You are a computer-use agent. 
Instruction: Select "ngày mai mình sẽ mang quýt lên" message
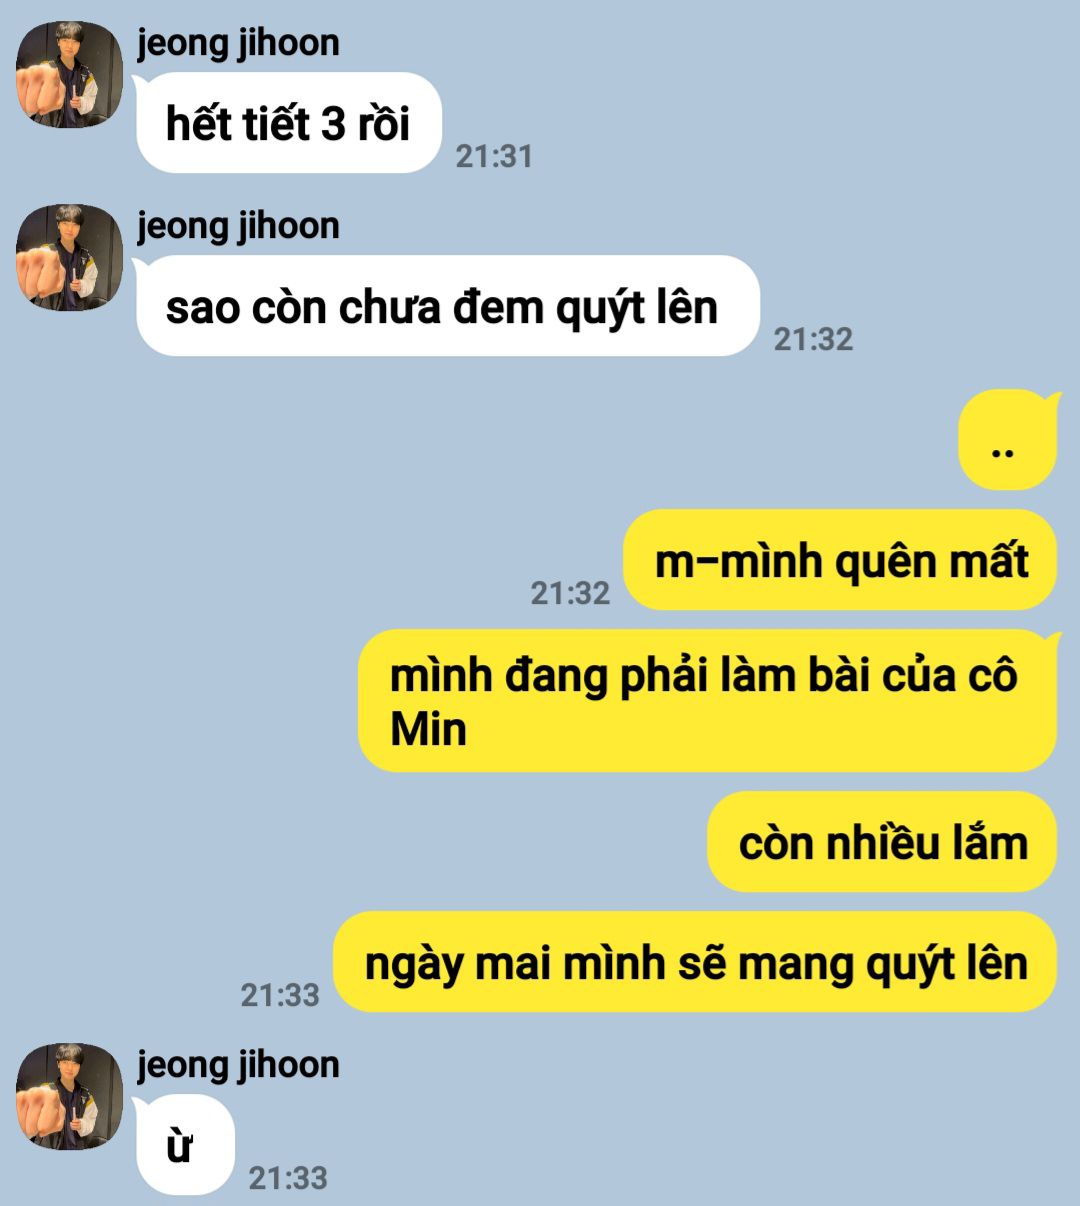[695, 962]
